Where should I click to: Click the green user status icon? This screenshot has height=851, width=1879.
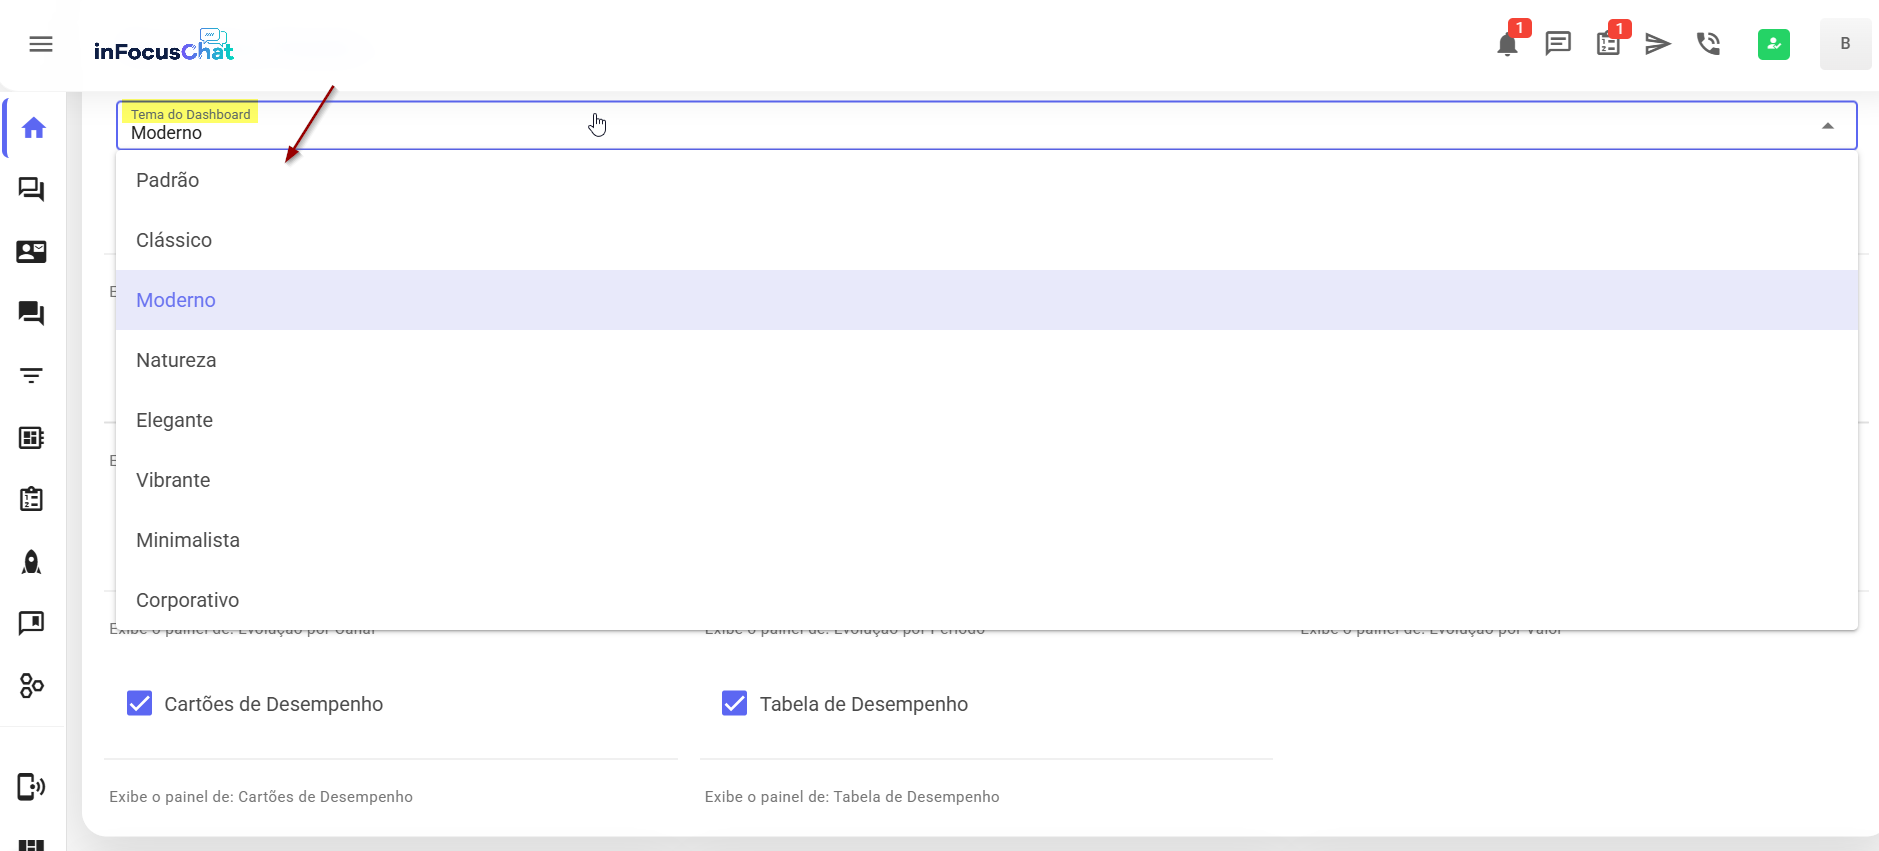click(x=1773, y=44)
